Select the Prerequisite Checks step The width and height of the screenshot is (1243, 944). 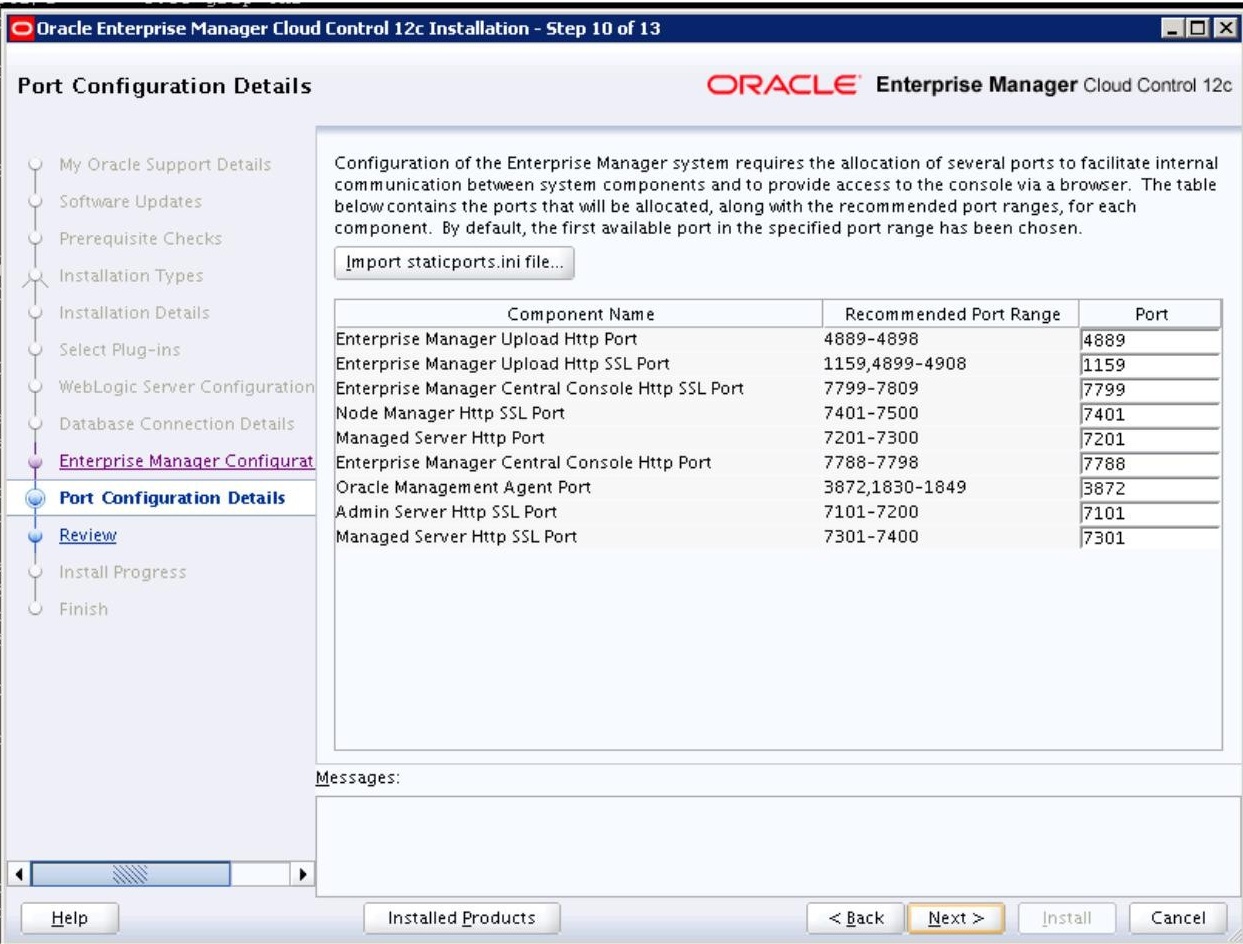pyautogui.click(x=140, y=238)
